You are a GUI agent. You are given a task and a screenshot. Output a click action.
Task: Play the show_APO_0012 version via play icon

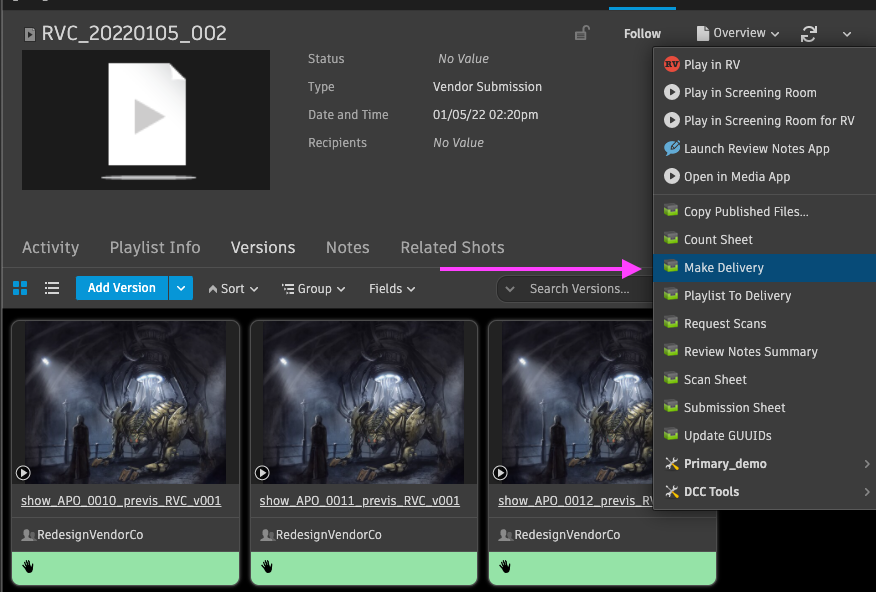[500, 473]
